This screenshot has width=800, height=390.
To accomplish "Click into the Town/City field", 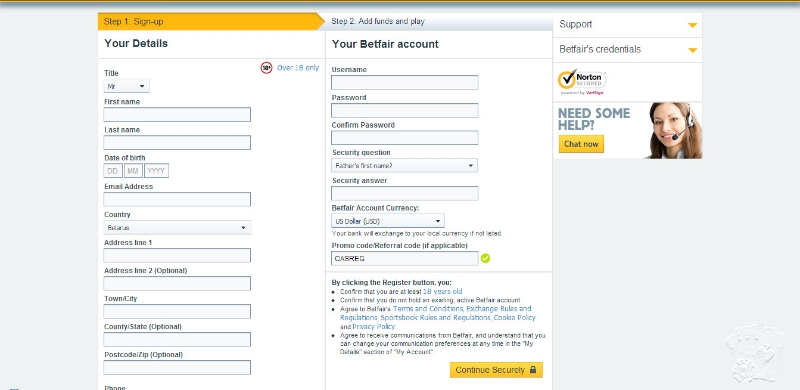I will tap(177, 311).
